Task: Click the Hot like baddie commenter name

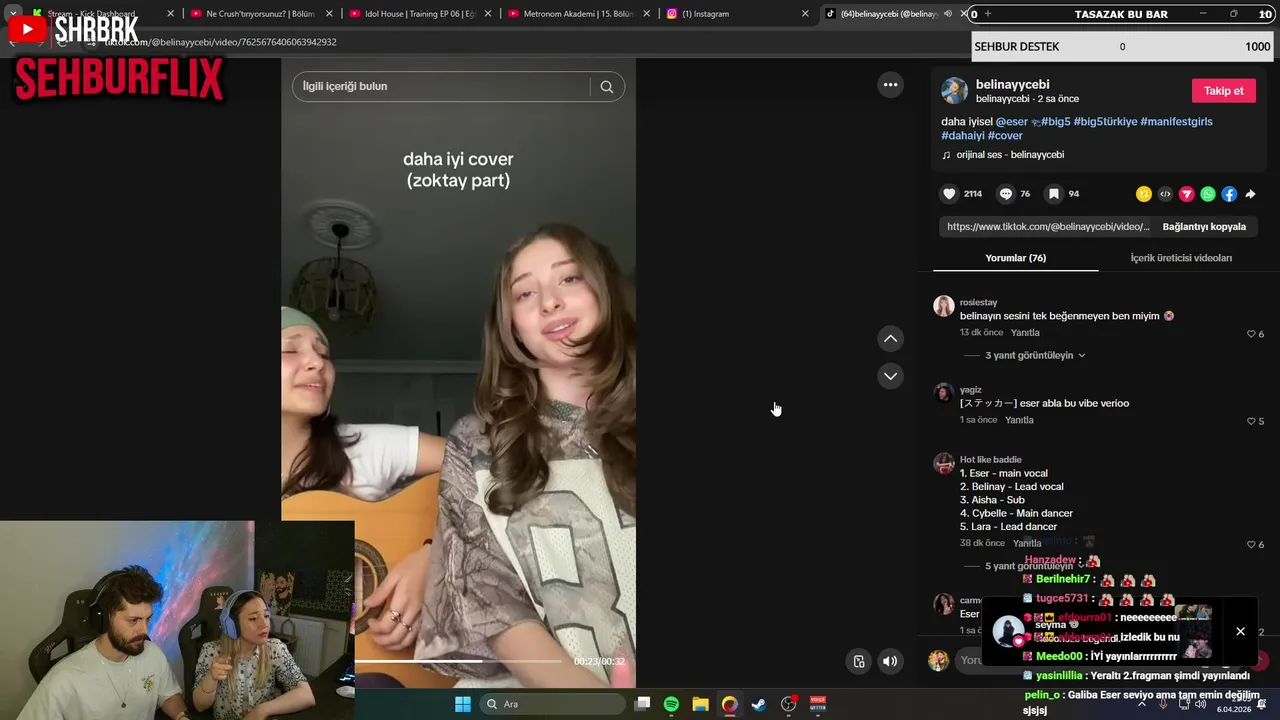Action: coord(990,460)
